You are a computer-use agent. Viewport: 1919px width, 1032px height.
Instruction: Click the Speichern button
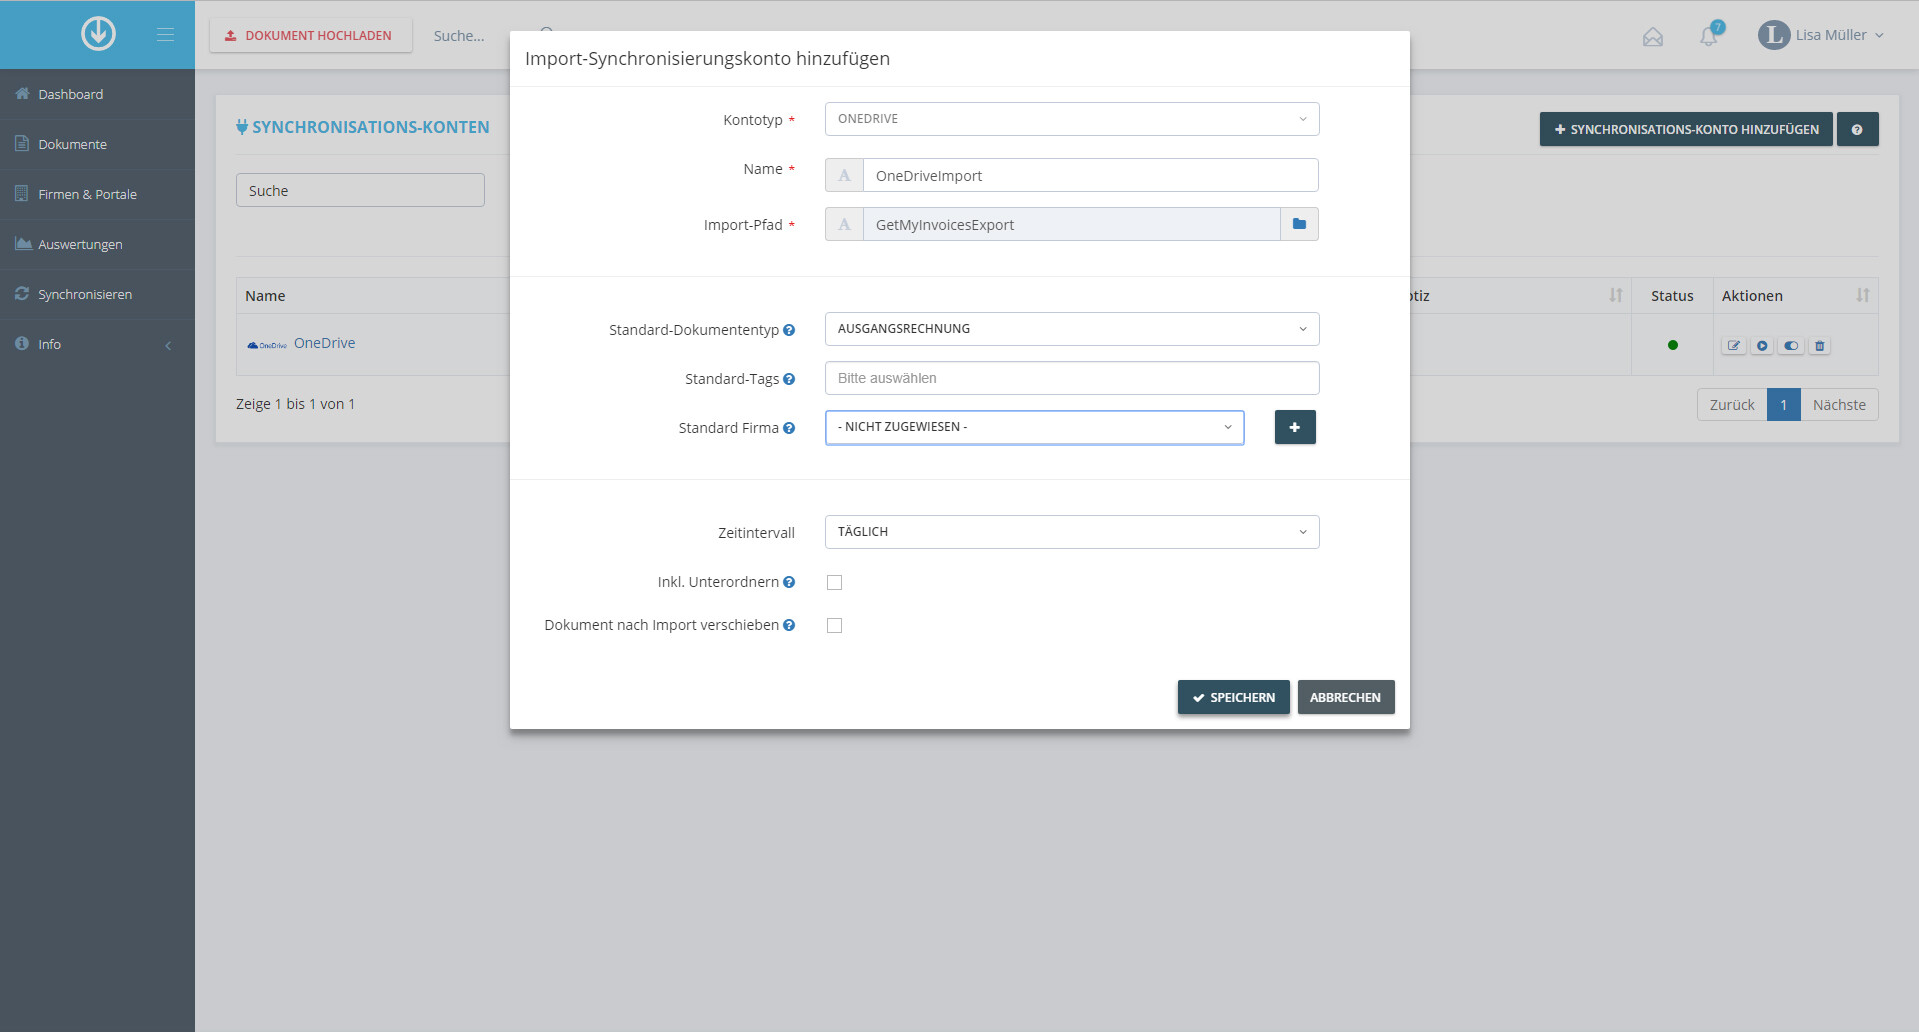1234,697
